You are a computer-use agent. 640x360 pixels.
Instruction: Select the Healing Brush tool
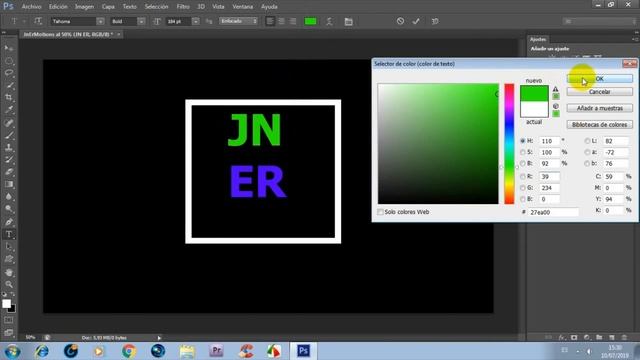click(9, 123)
